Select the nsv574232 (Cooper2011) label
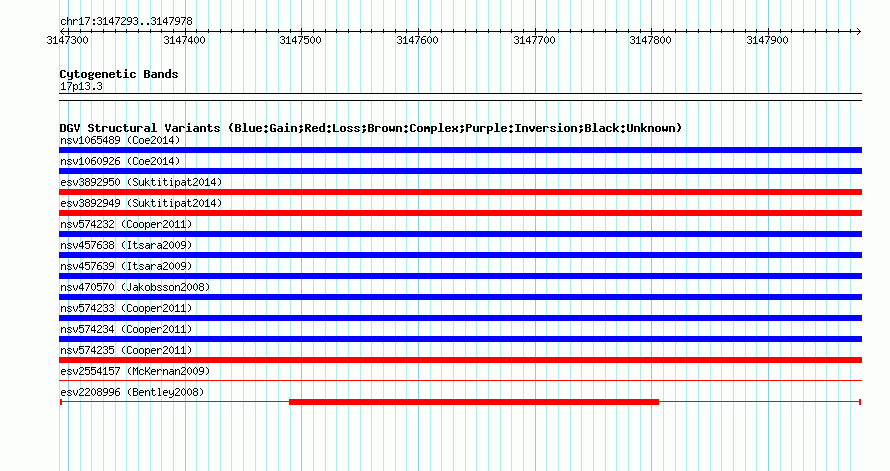Viewport: 890px width, 471px height. pyautogui.click(x=126, y=224)
